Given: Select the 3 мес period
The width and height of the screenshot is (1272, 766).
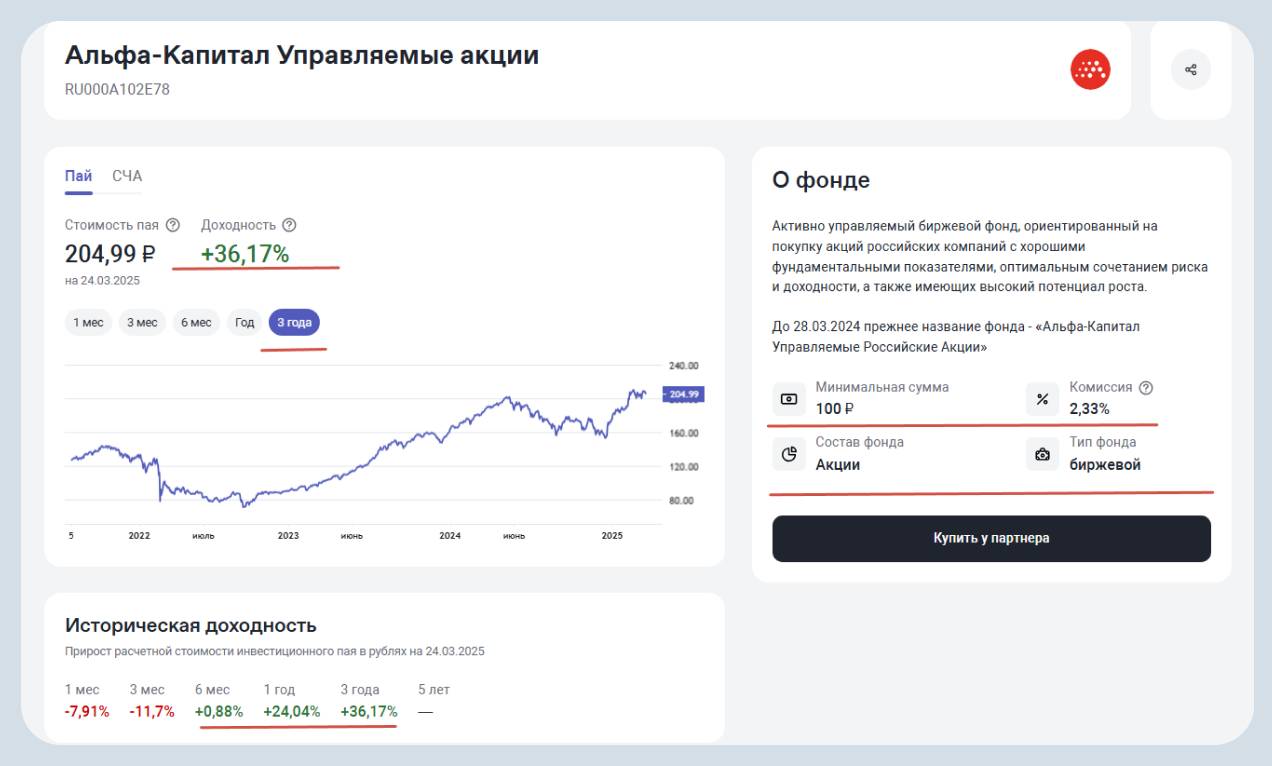Looking at the screenshot, I should (x=142, y=322).
